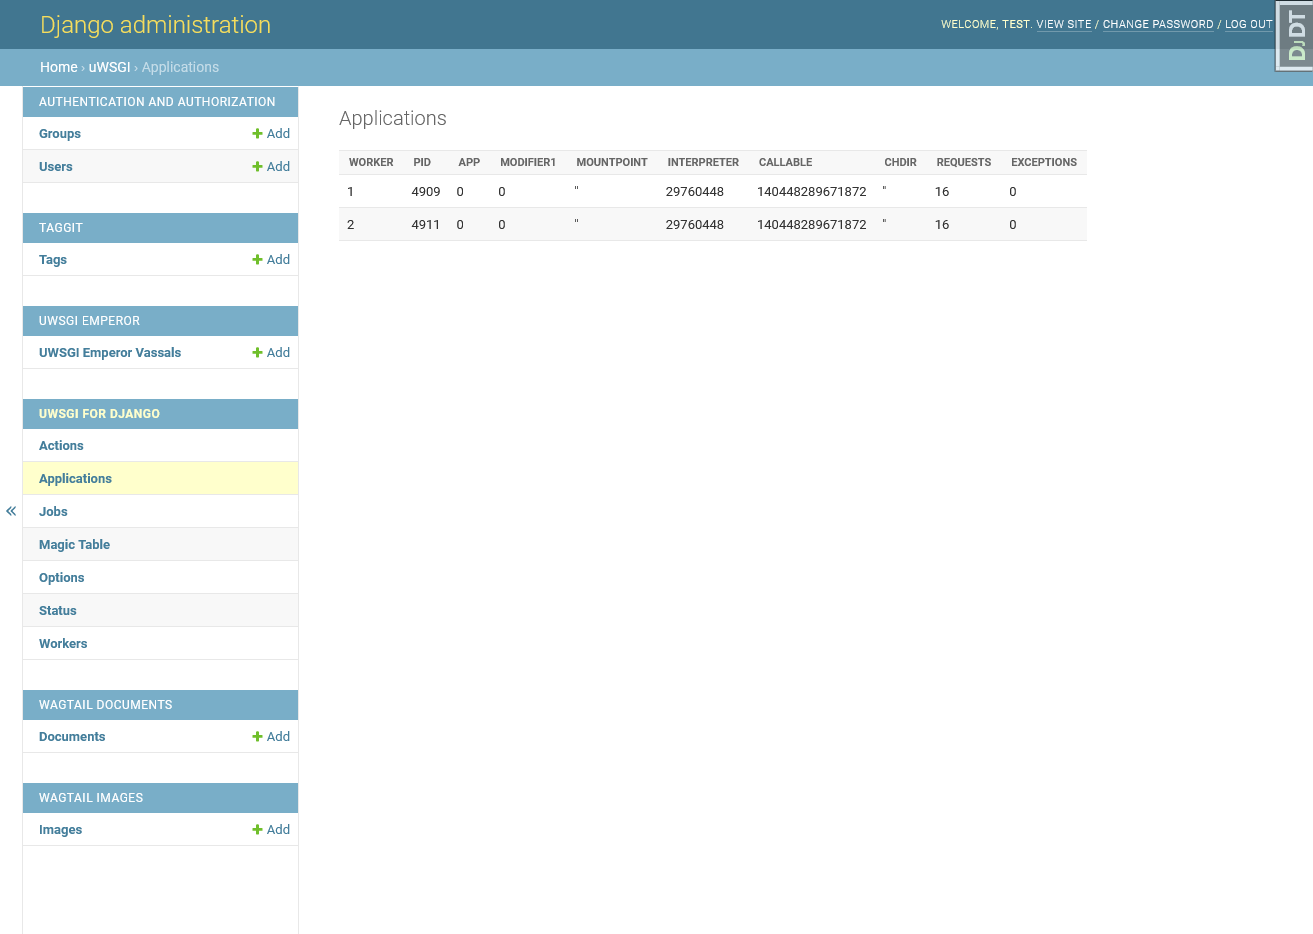This screenshot has height=934, width=1313.
Task: Open the Django Debug Toolbar handle
Action: (x=1295, y=36)
